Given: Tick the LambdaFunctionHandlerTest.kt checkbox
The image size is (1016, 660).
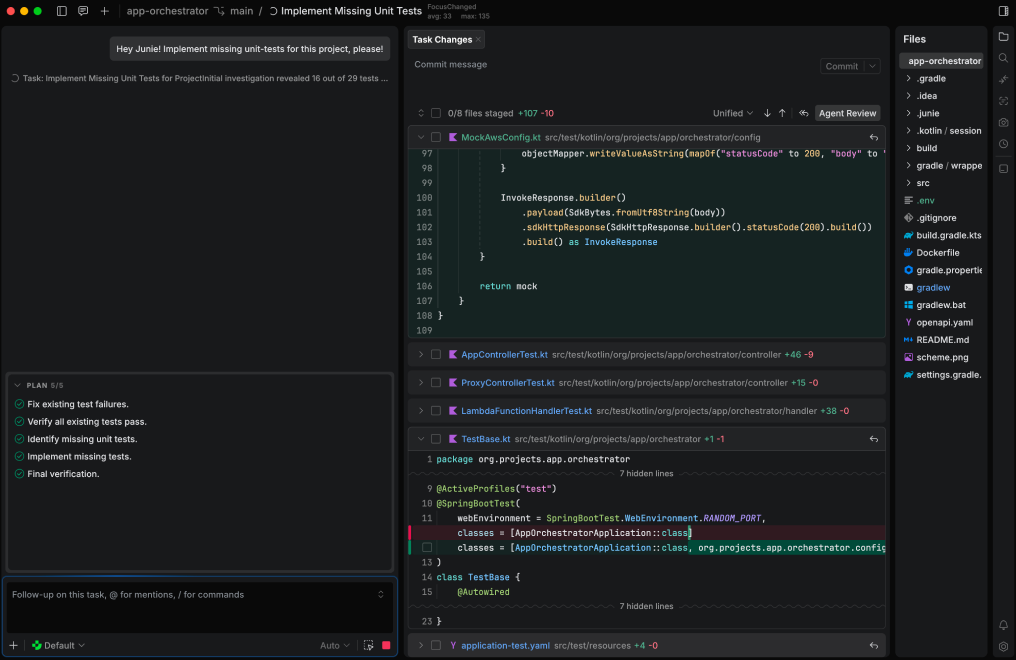Looking at the screenshot, I should tap(436, 411).
